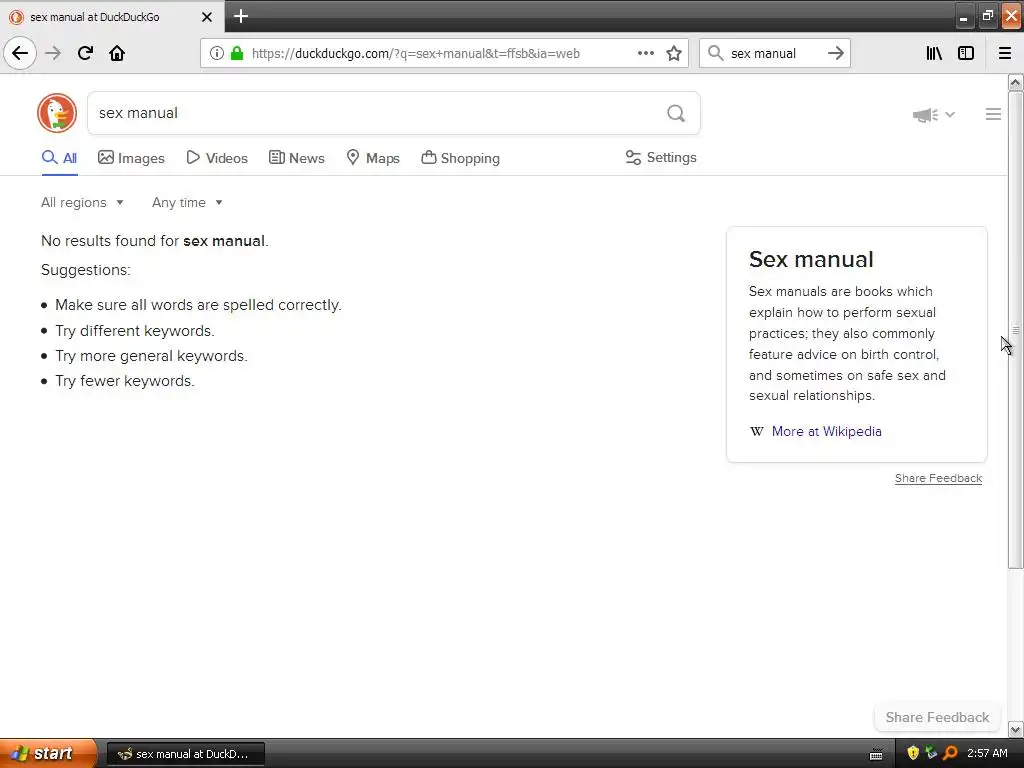
Task: Click the vertical scrollbar thumb
Action: point(1015,330)
